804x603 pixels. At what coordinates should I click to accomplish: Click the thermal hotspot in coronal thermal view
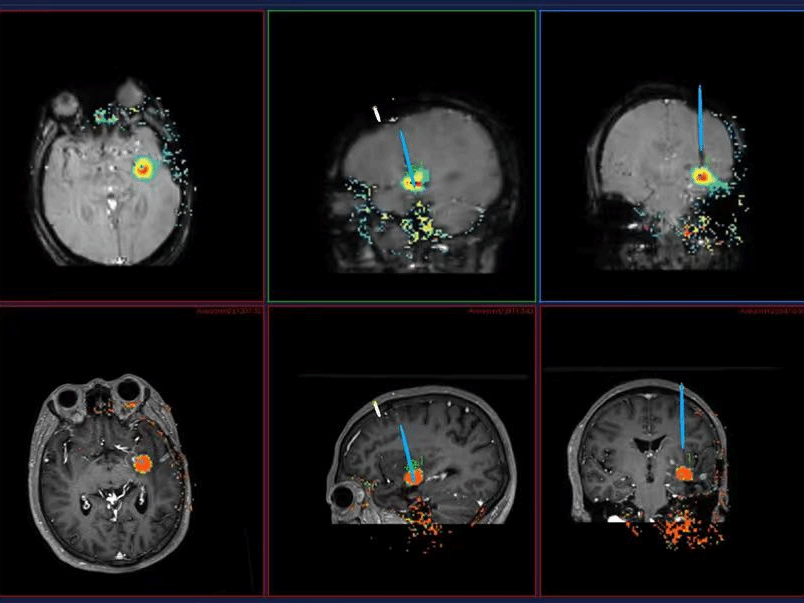click(x=703, y=177)
